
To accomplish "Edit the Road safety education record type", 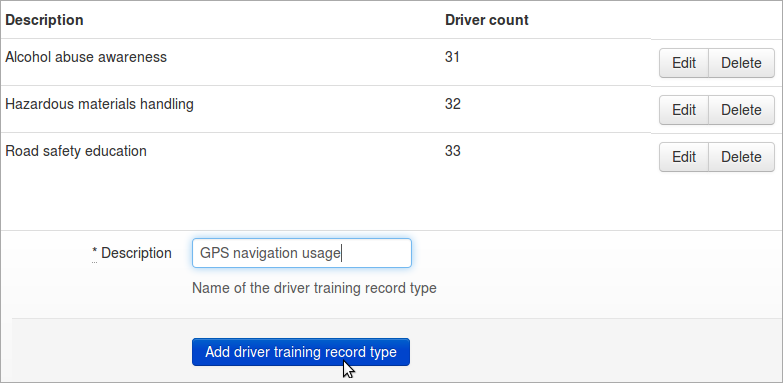I will 684,157.
